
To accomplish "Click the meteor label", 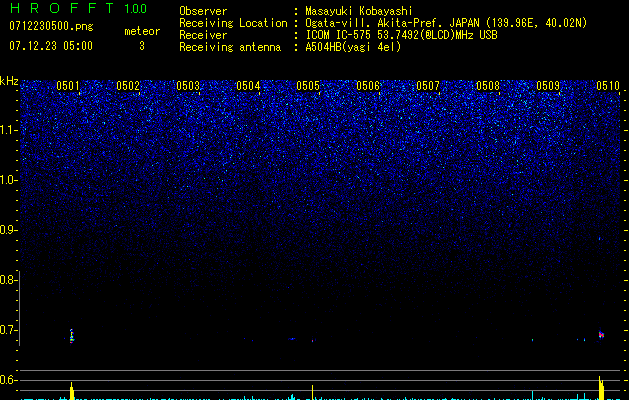I will click(x=142, y=31).
